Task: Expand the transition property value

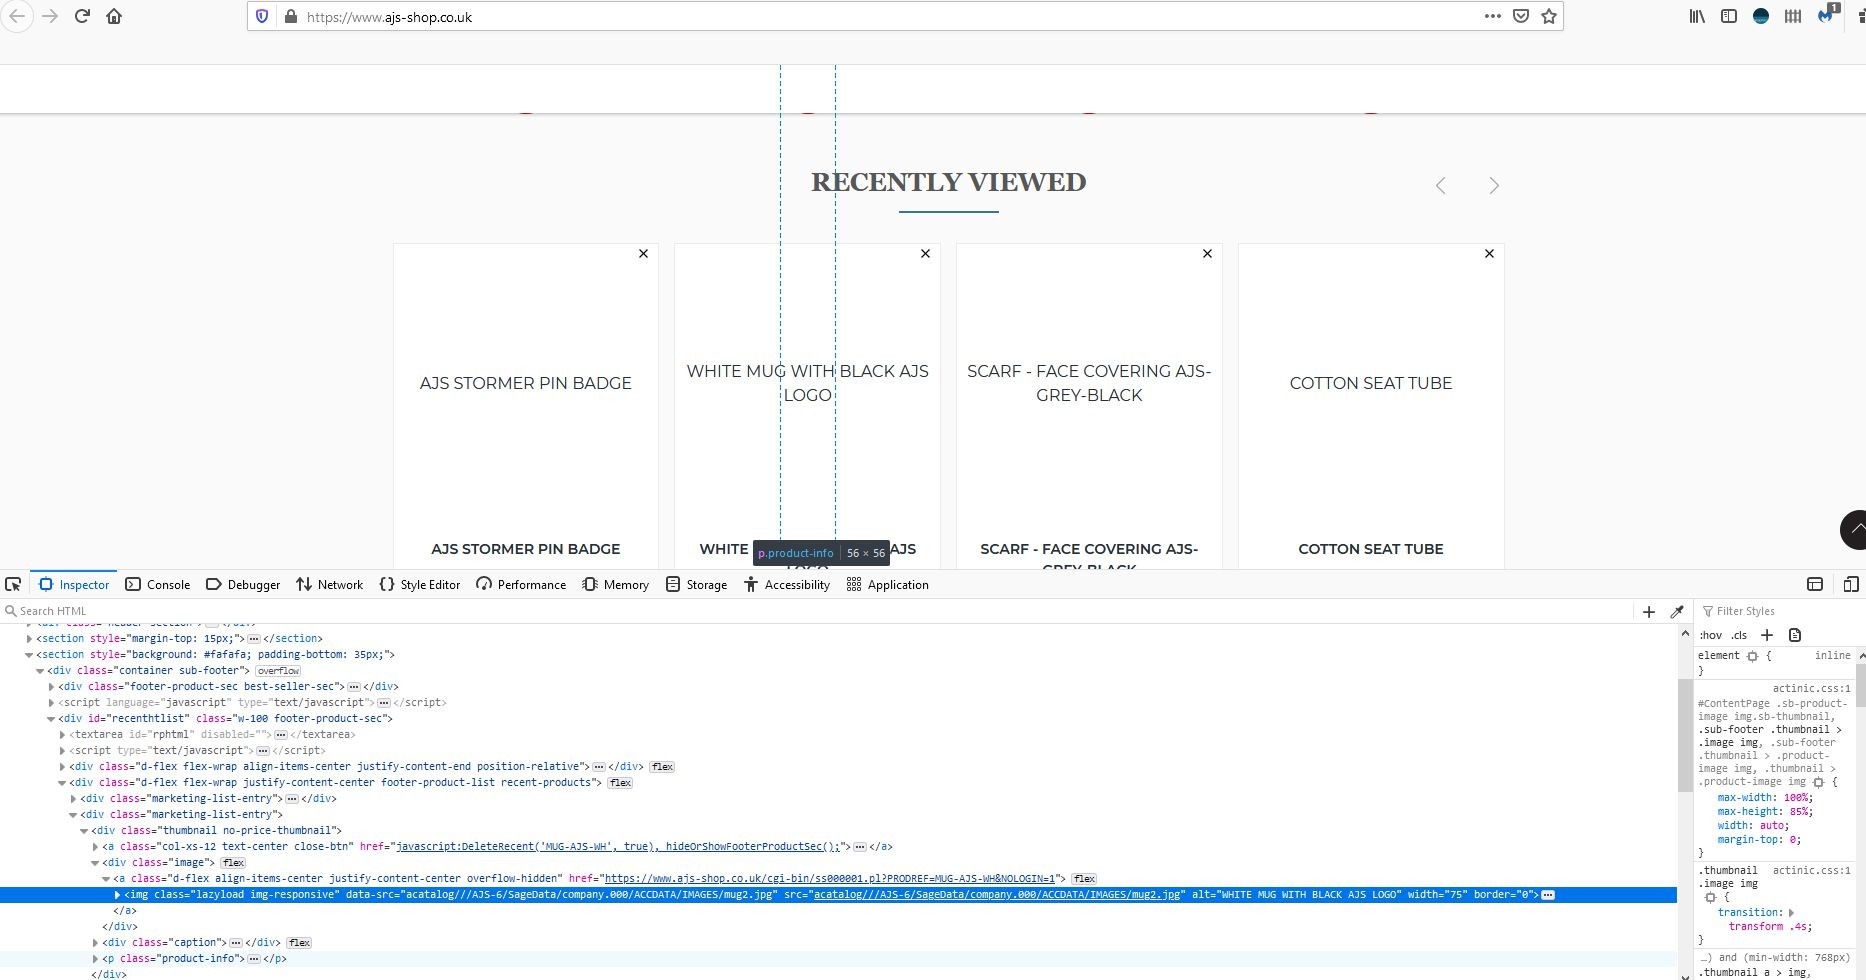Action: (1791, 912)
